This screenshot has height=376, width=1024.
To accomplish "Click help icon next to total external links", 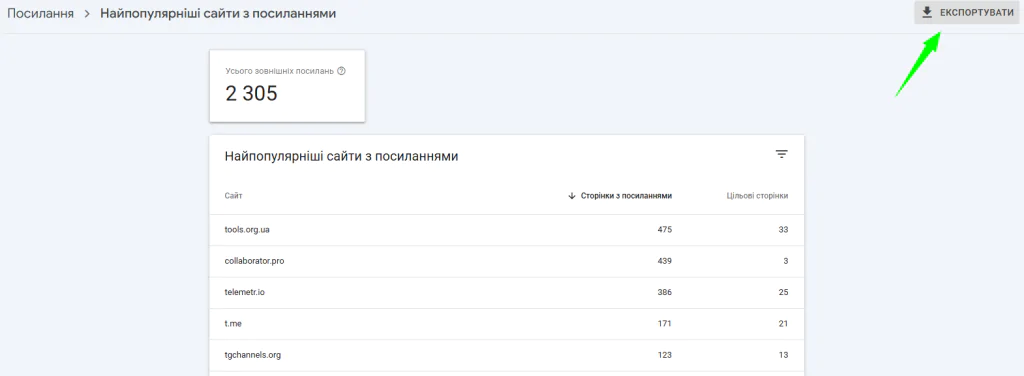I will [341, 71].
